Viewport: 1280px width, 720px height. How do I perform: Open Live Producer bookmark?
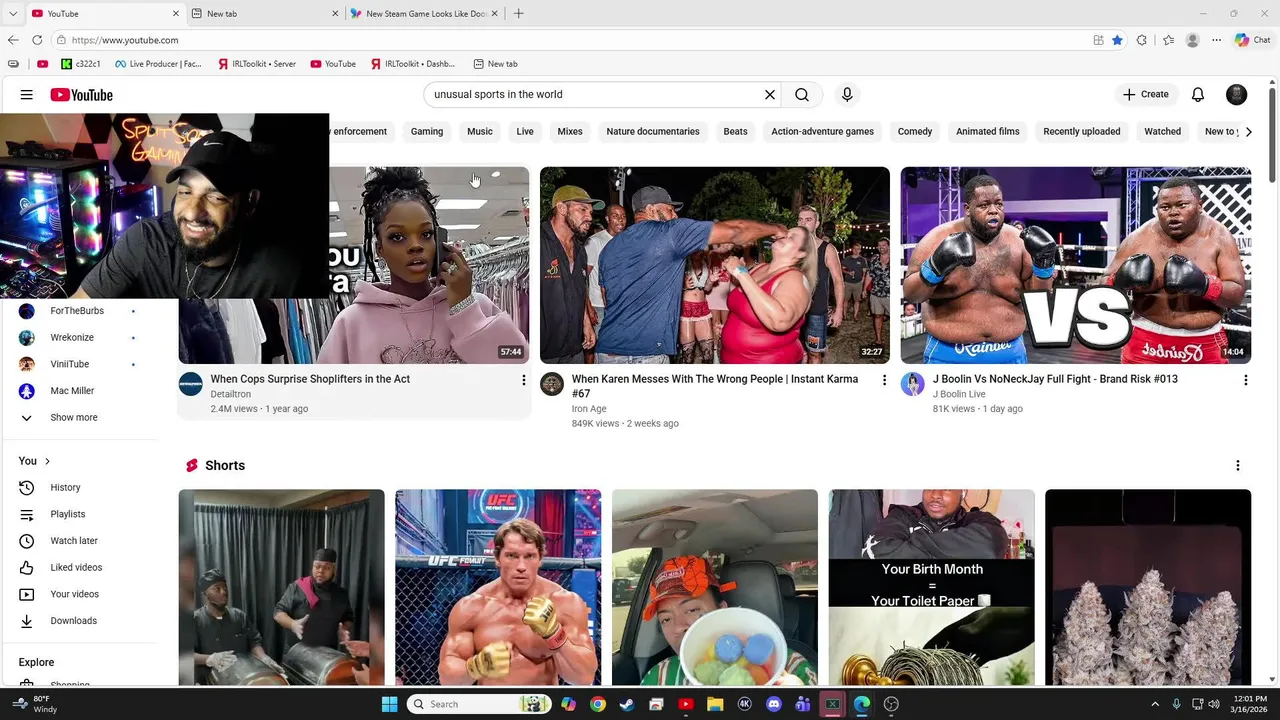(x=158, y=64)
